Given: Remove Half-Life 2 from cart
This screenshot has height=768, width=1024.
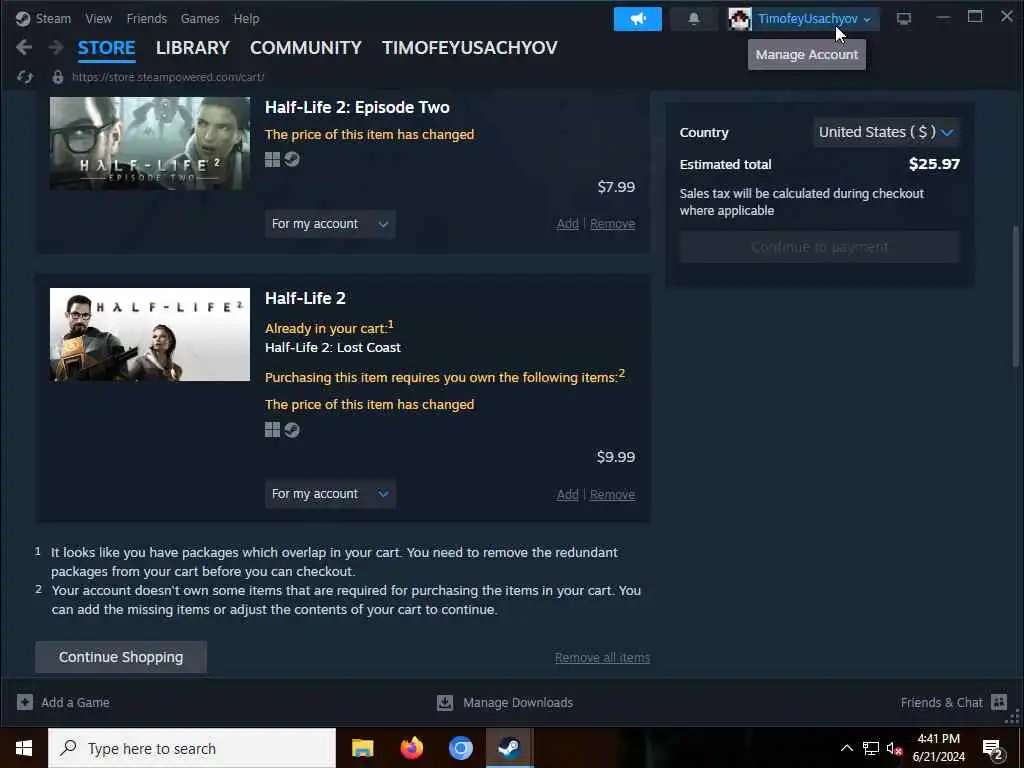Looking at the screenshot, I should tap(613, 494).
